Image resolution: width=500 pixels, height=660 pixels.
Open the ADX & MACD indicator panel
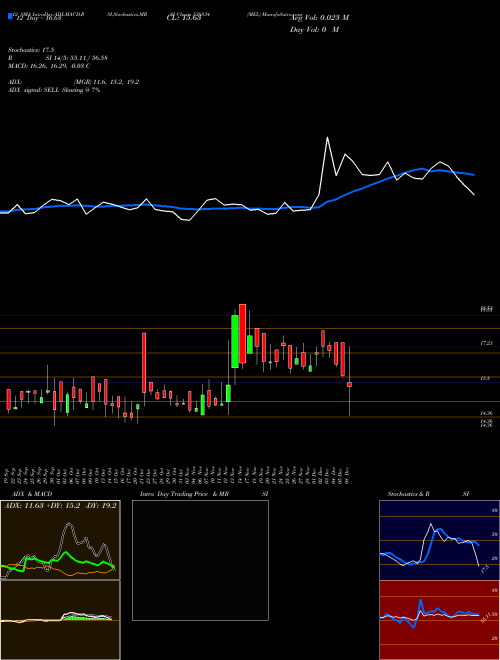click(x=60, y=540)
